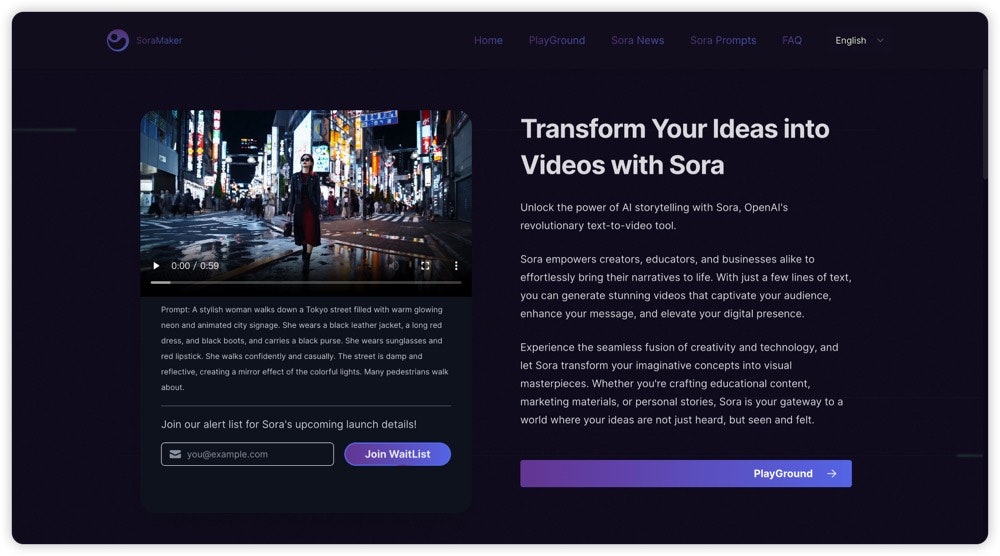
Task: Mute the video with the speaker icon
Action: tap(395, 266)
